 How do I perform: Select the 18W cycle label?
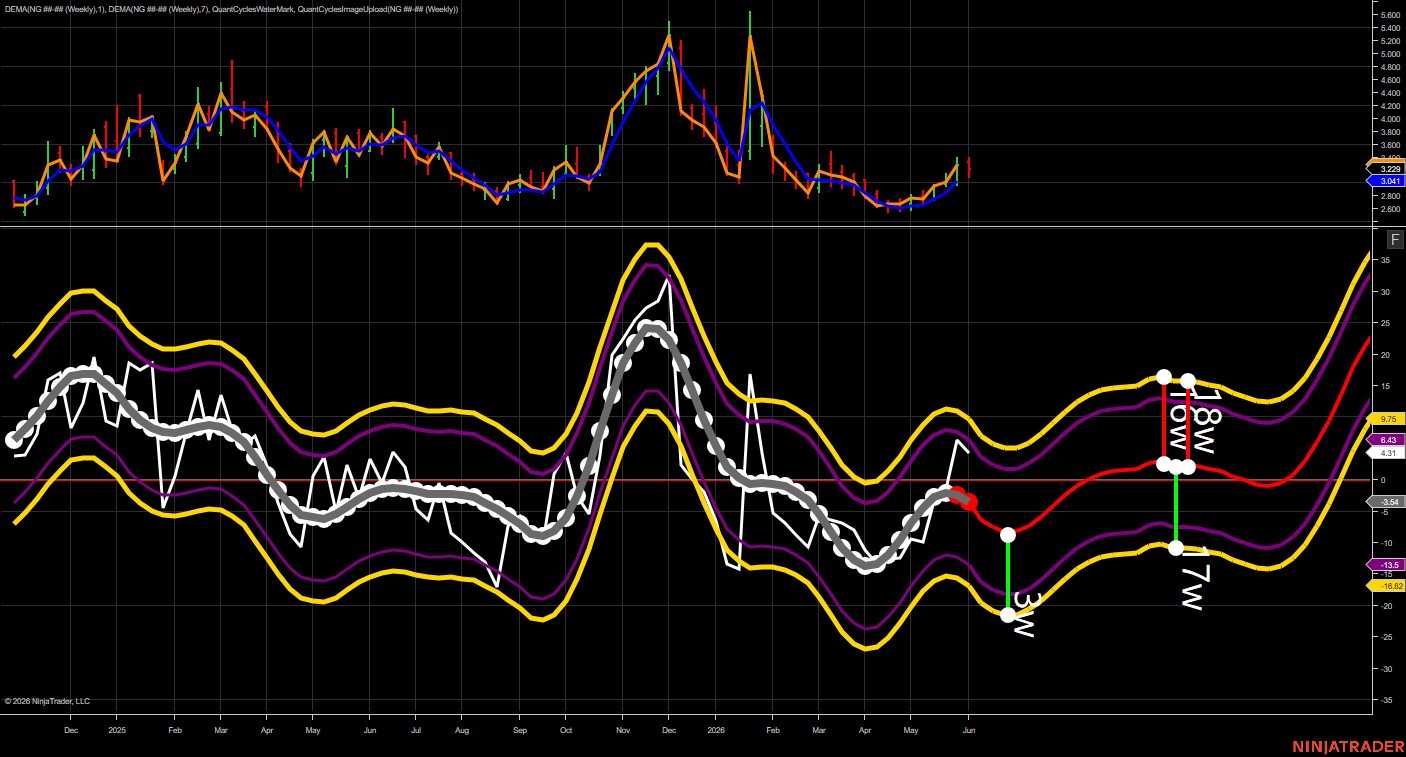click(1207, 421)
